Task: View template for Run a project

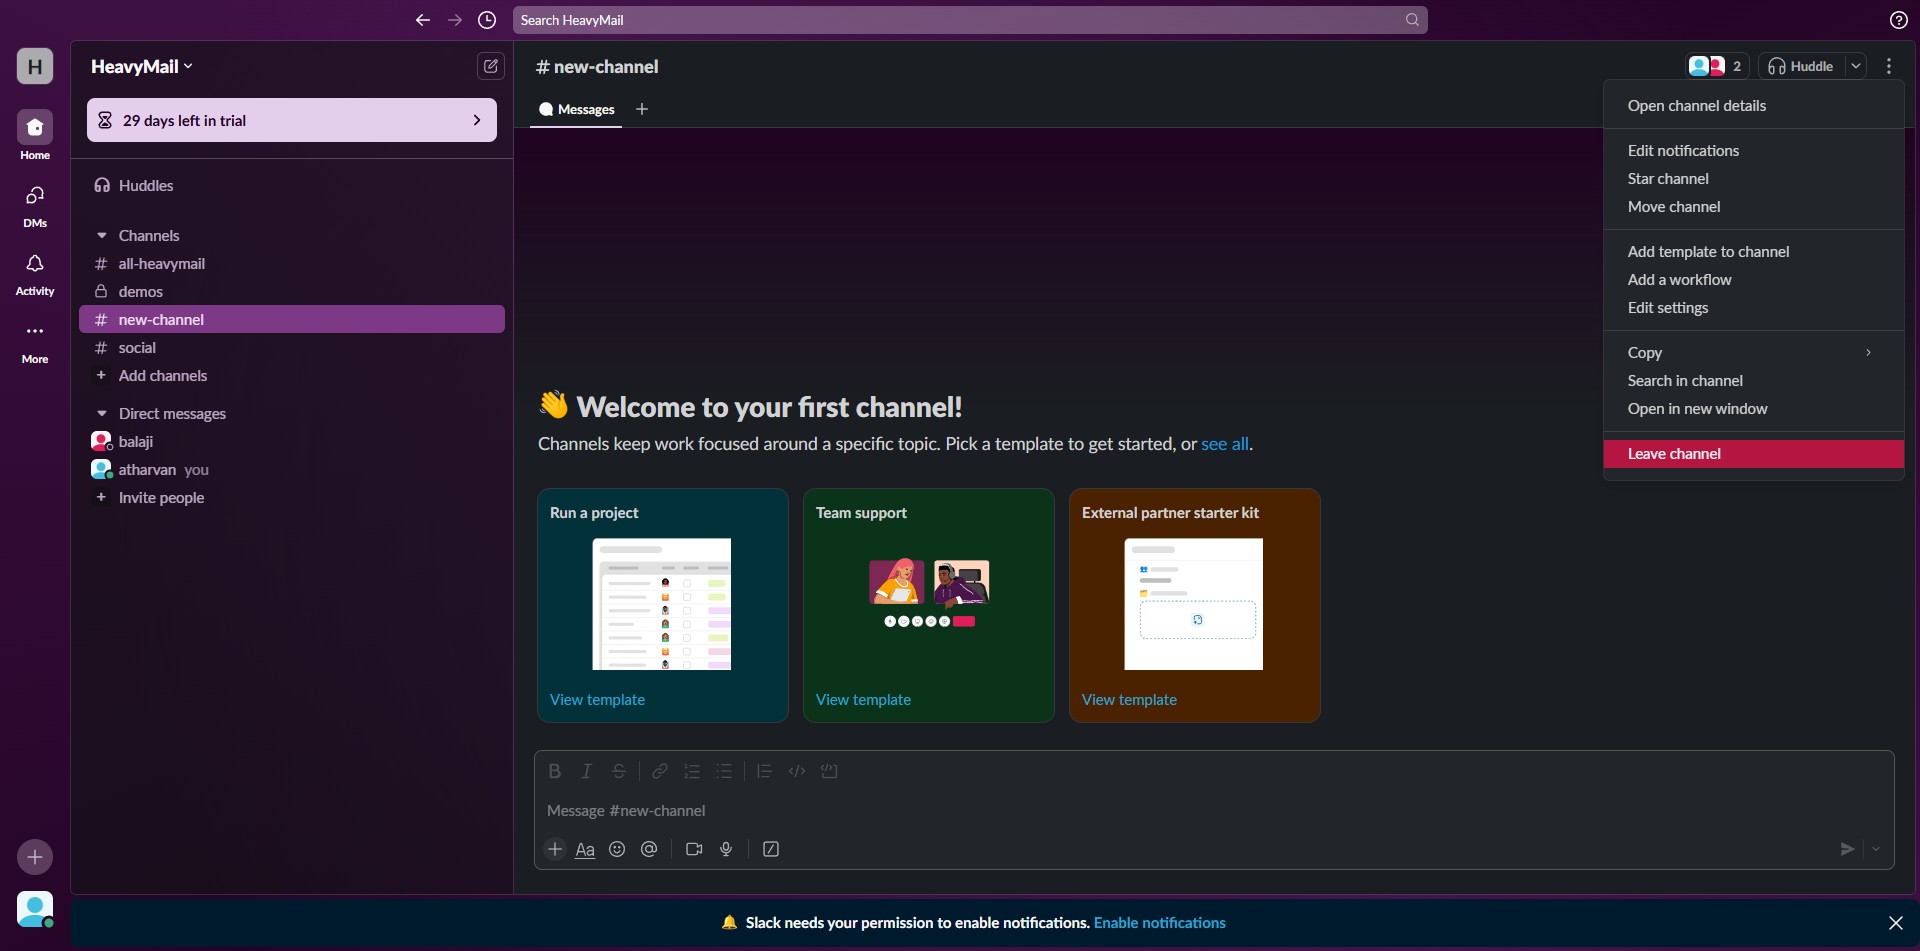Action: (x=597, y=700)
